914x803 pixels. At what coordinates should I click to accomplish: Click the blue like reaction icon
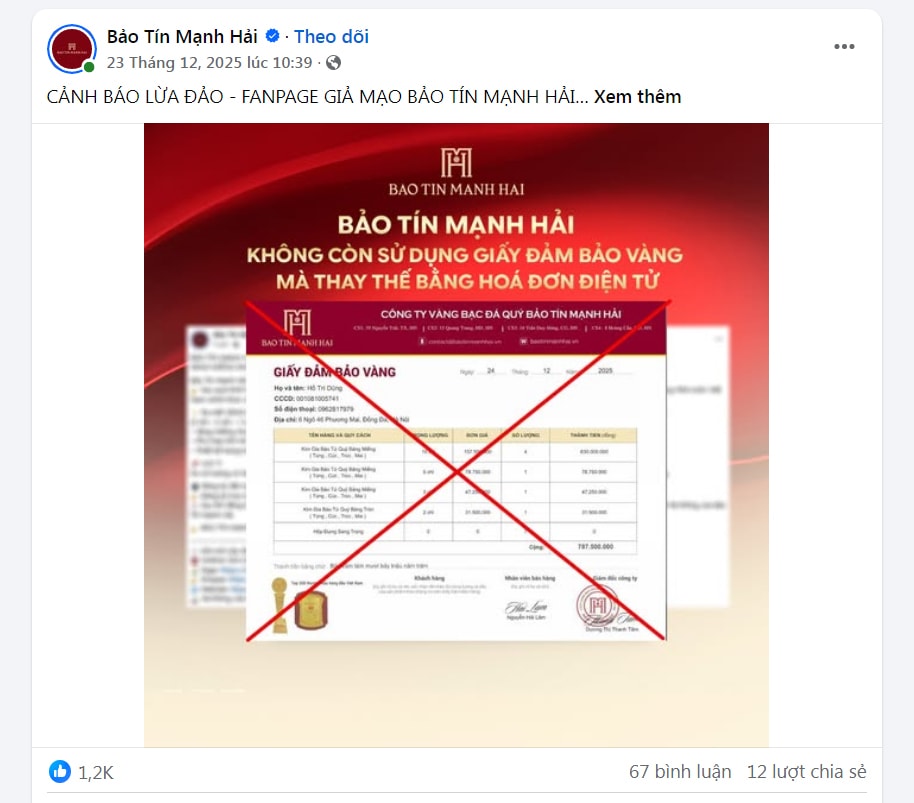pos(59,772)
